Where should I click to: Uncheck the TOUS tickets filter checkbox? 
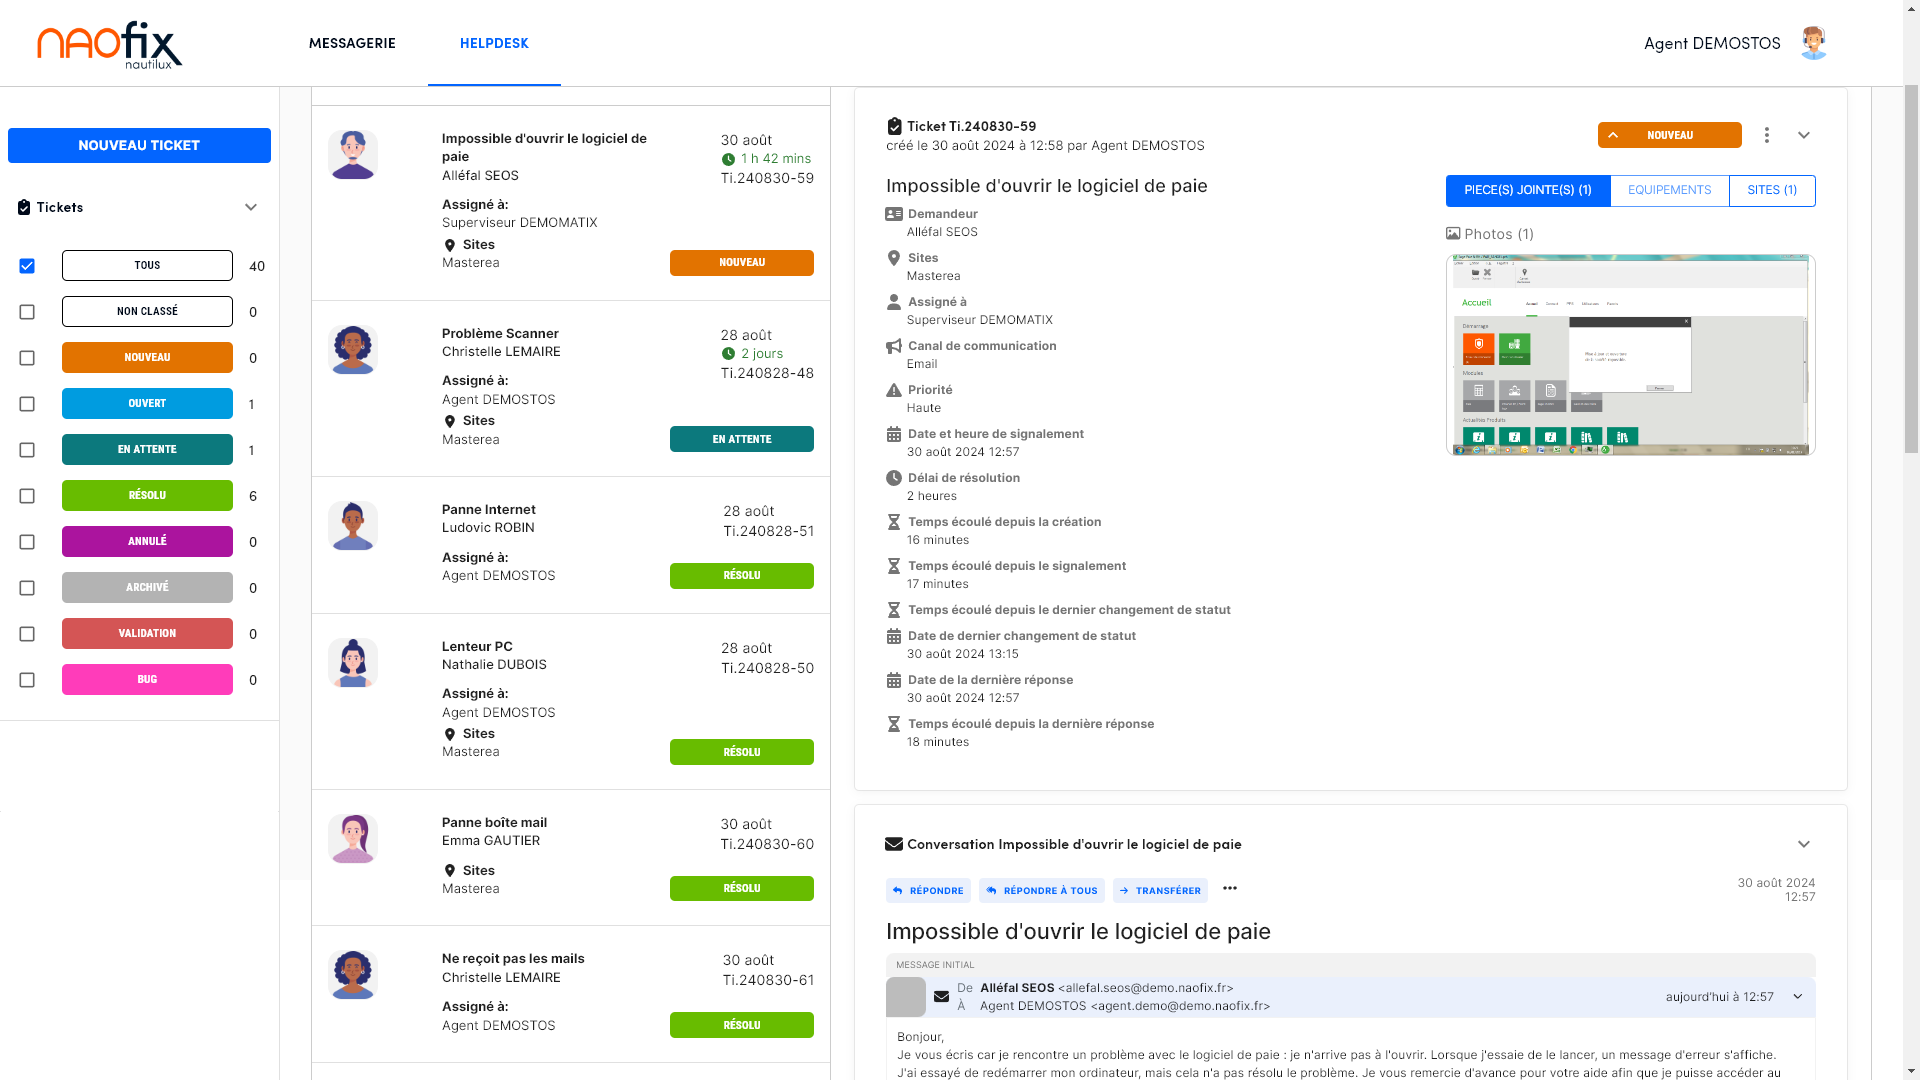(27, 265)
